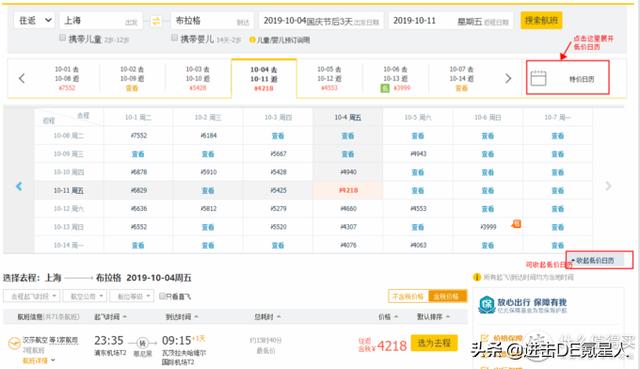Viewport: 640px width, 369px height.
Task: Click 查看 for 10-2 departure, 10-11 return
Action: pyautogui.click(x=208, y=190)
